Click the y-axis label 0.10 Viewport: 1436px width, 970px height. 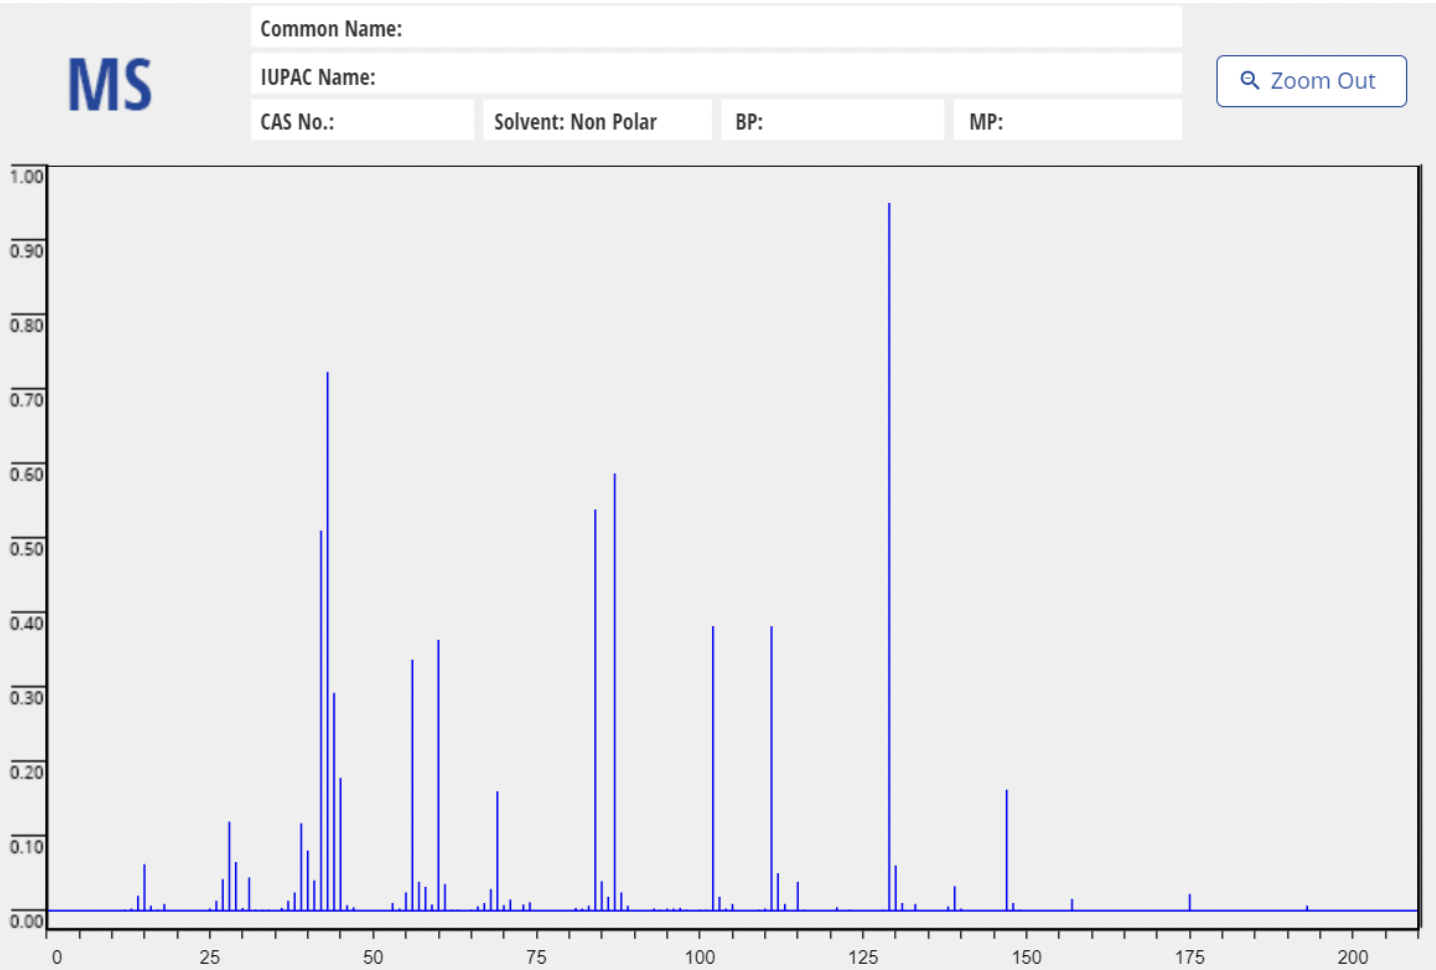27,847
